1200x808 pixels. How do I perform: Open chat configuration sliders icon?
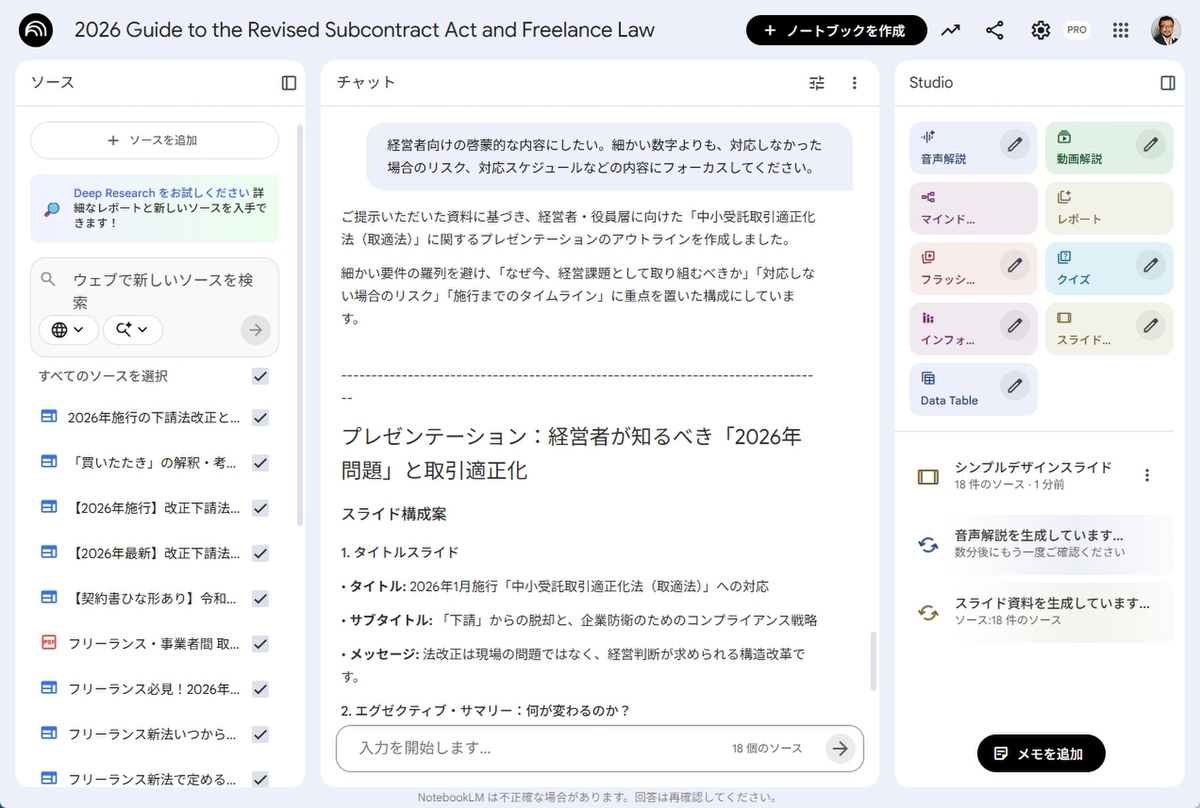[817, 83]
